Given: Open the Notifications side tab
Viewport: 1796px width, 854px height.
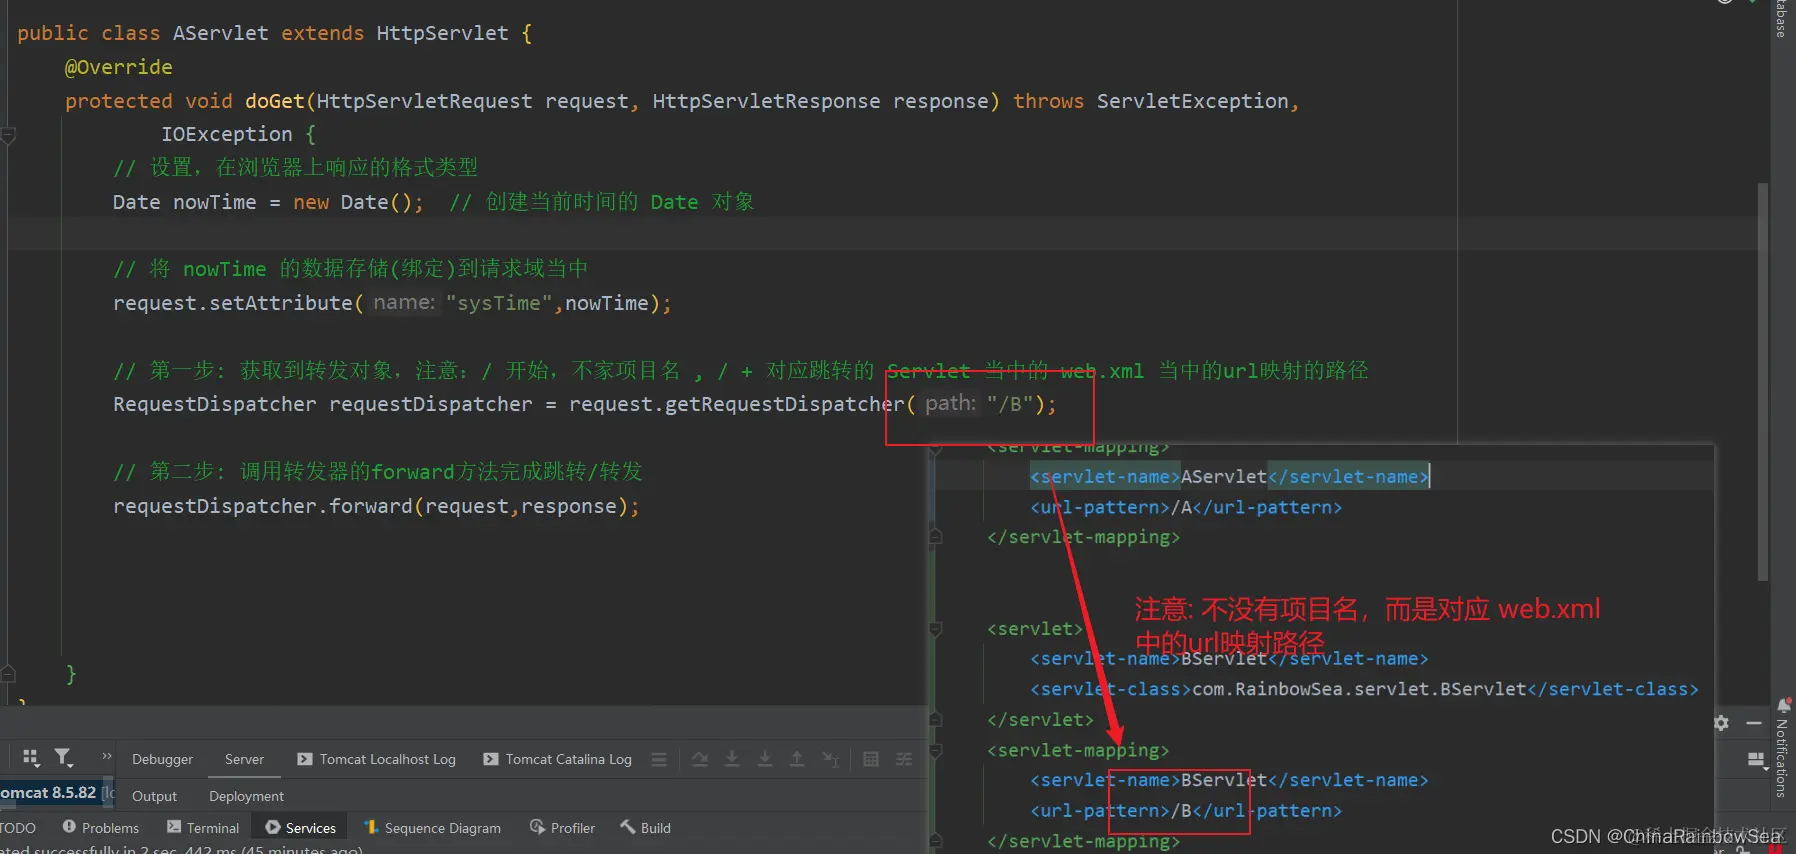Looking at the screenshot, I should [x=1782, y=758].
